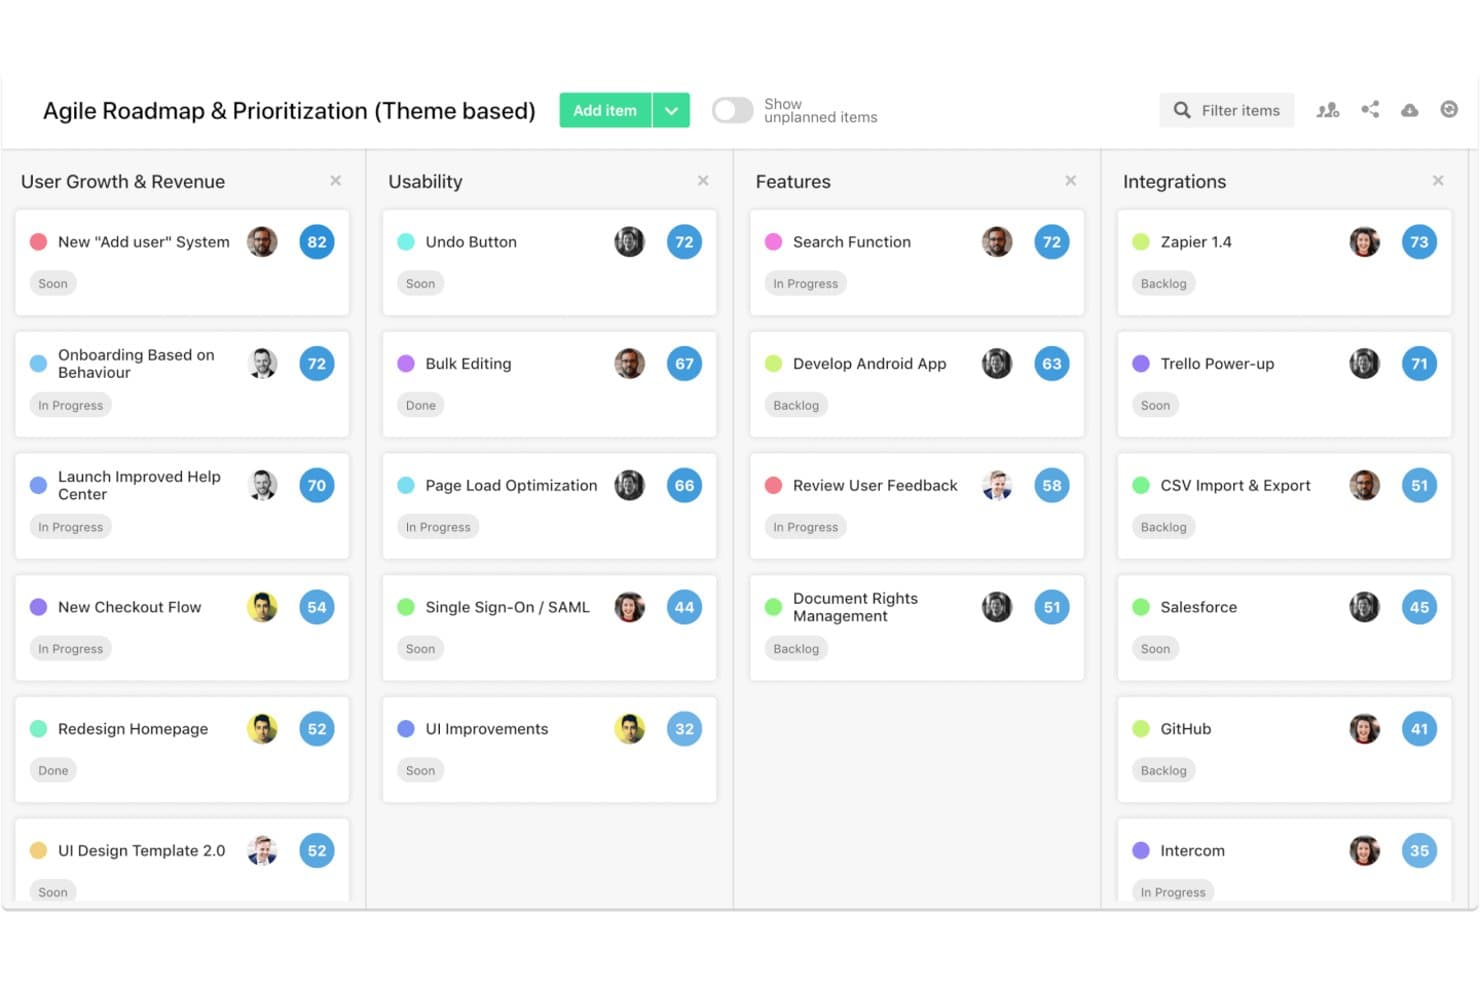
Task: Click the red dot on Review User Feedback
Action: [x=773, y=486]
